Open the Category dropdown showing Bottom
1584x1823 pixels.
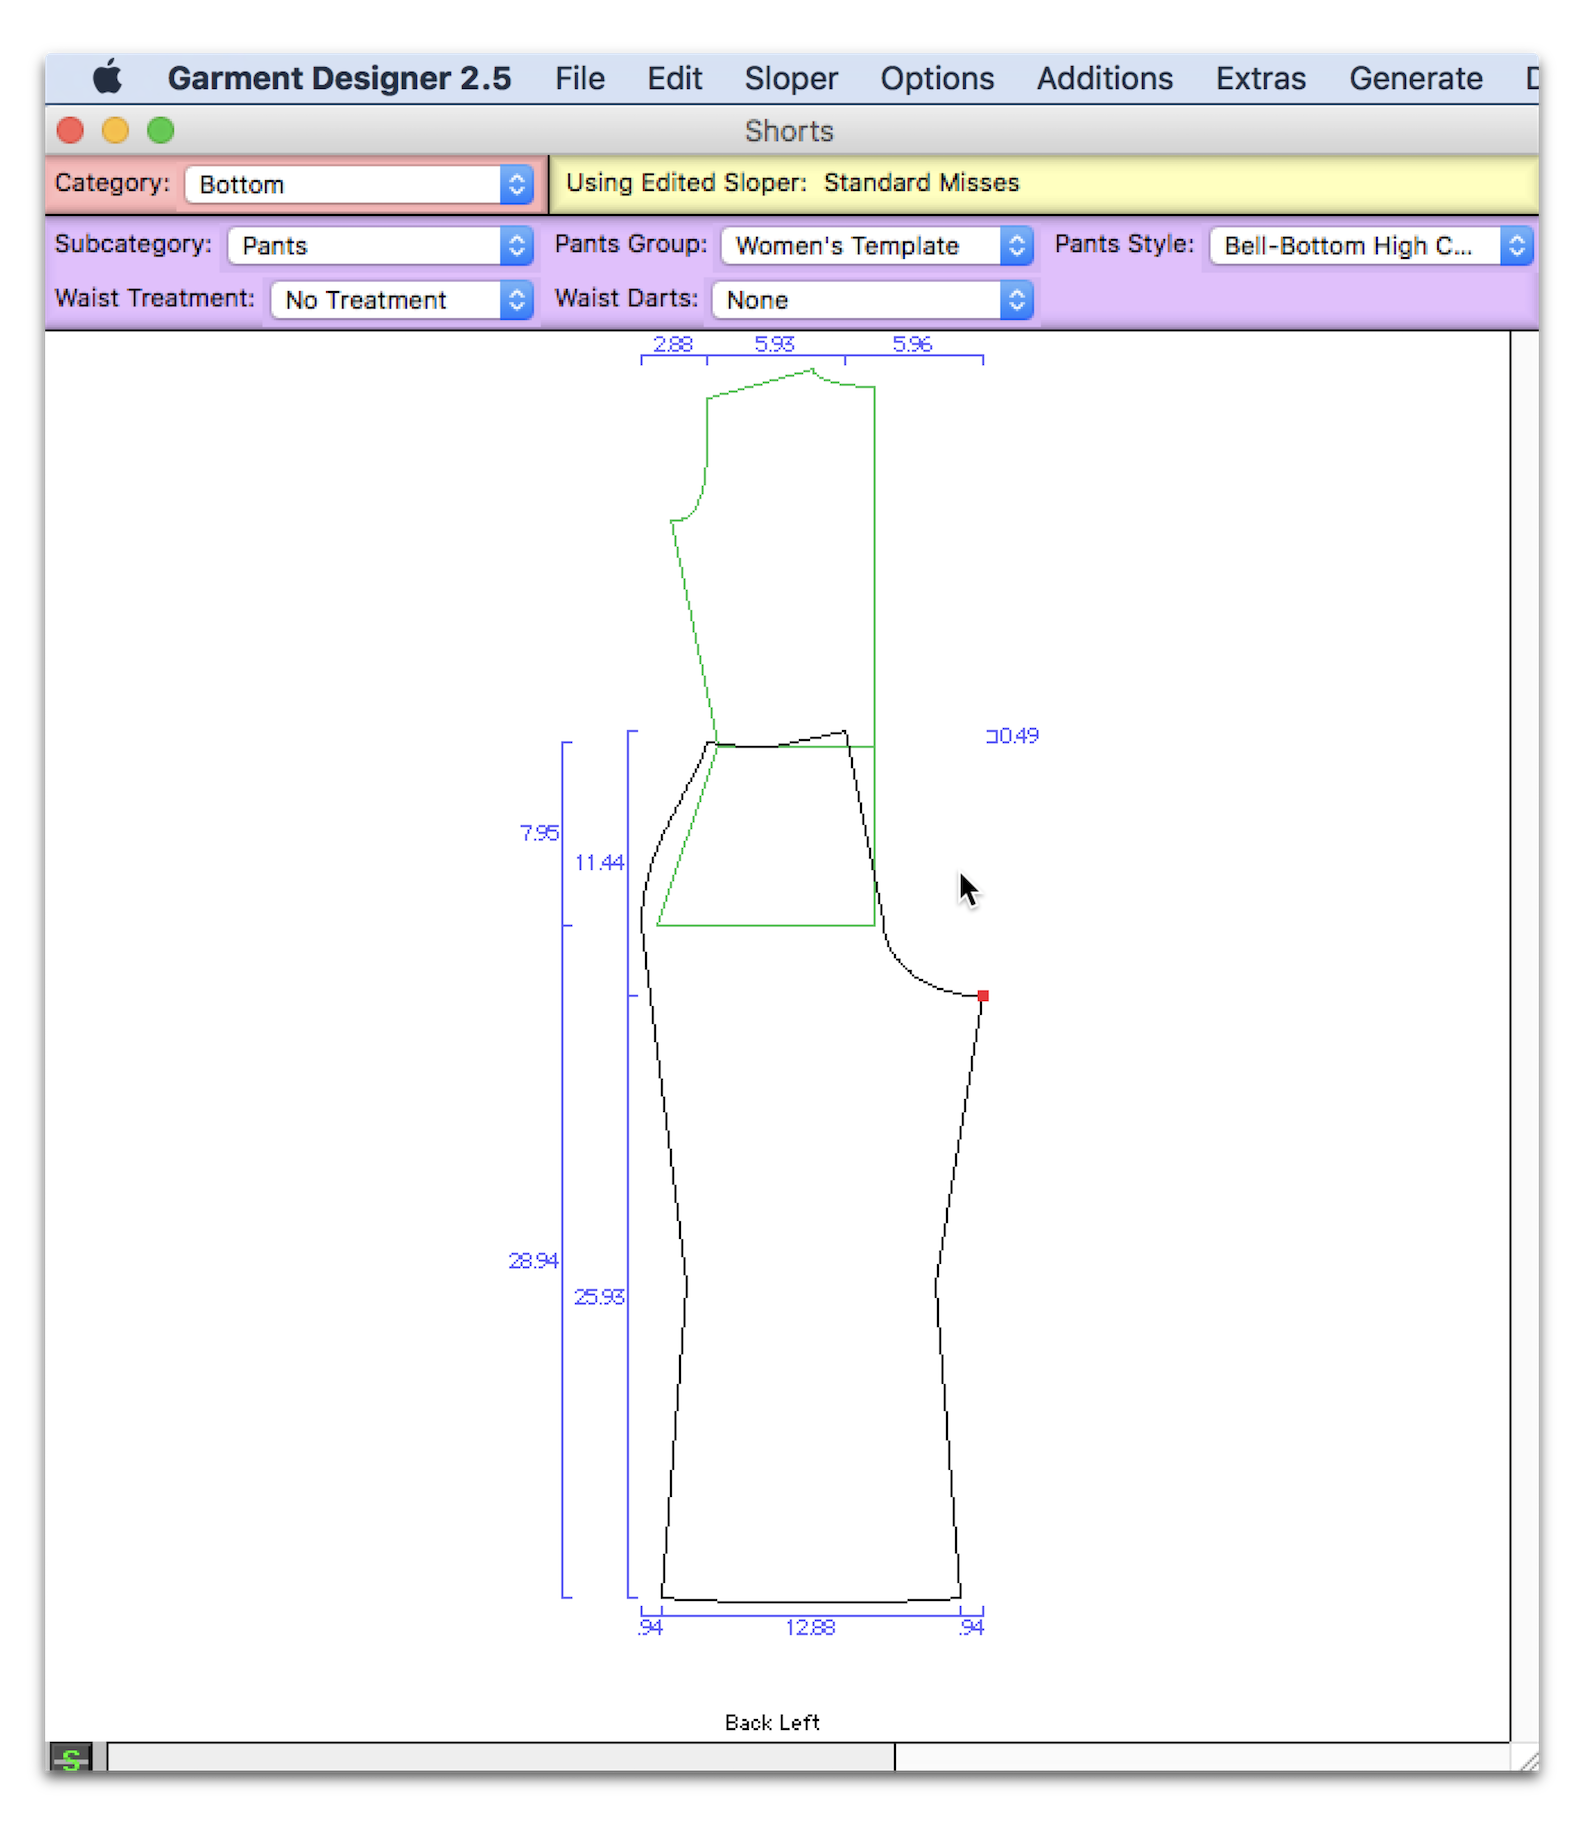(359, 185)
